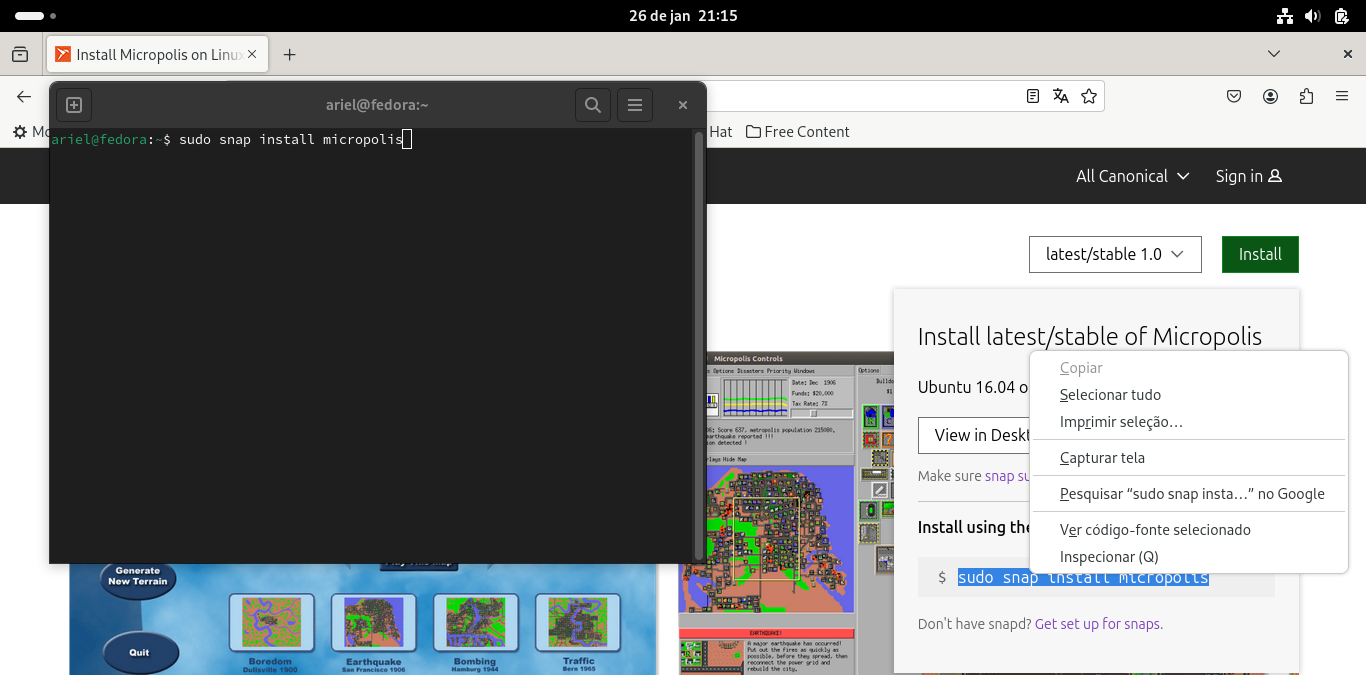Open the Firefox application menu

coord(1341,95)
